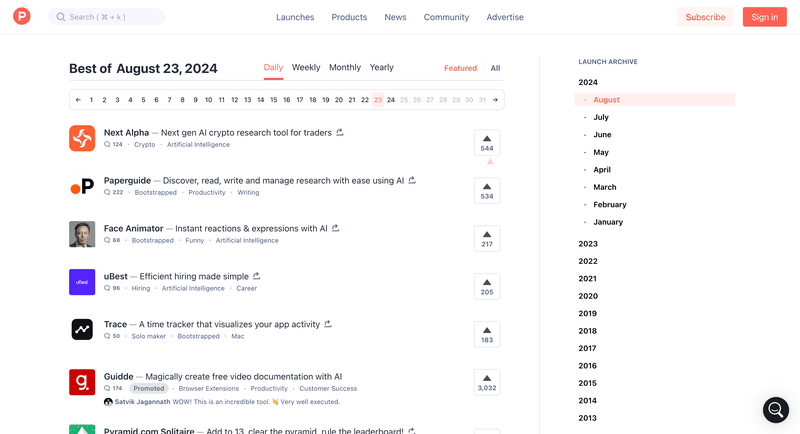This screenshot has width=800, height=434.
Task: Select day 22 in the date pager
Action: point(365,100)
